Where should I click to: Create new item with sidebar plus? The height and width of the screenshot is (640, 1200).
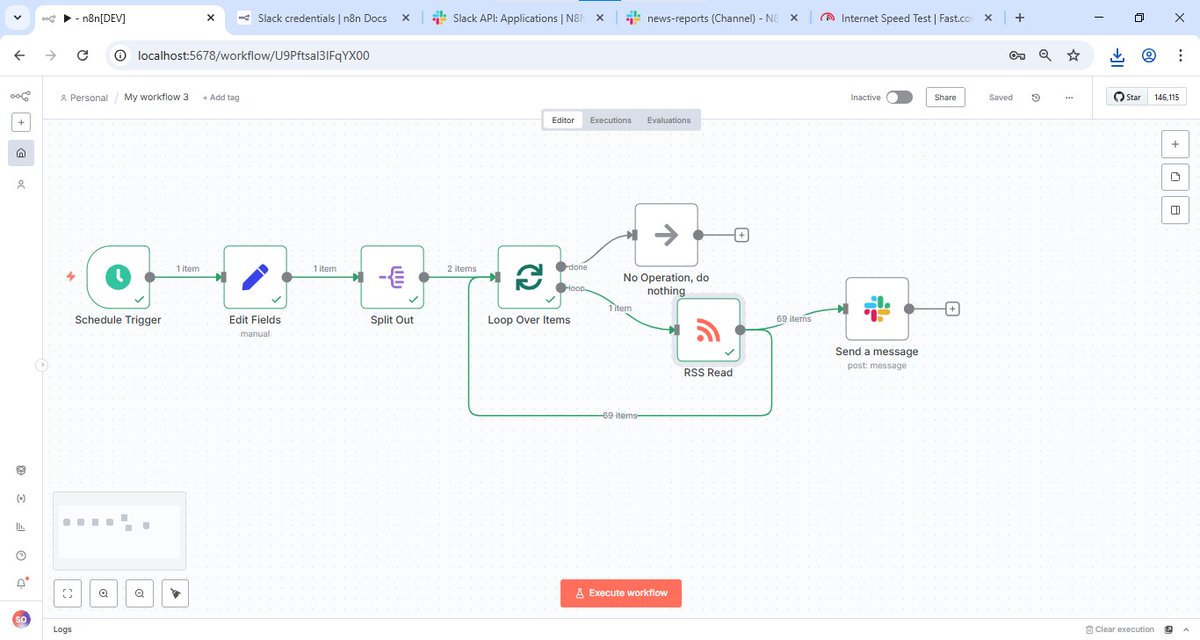pos(21,122)
